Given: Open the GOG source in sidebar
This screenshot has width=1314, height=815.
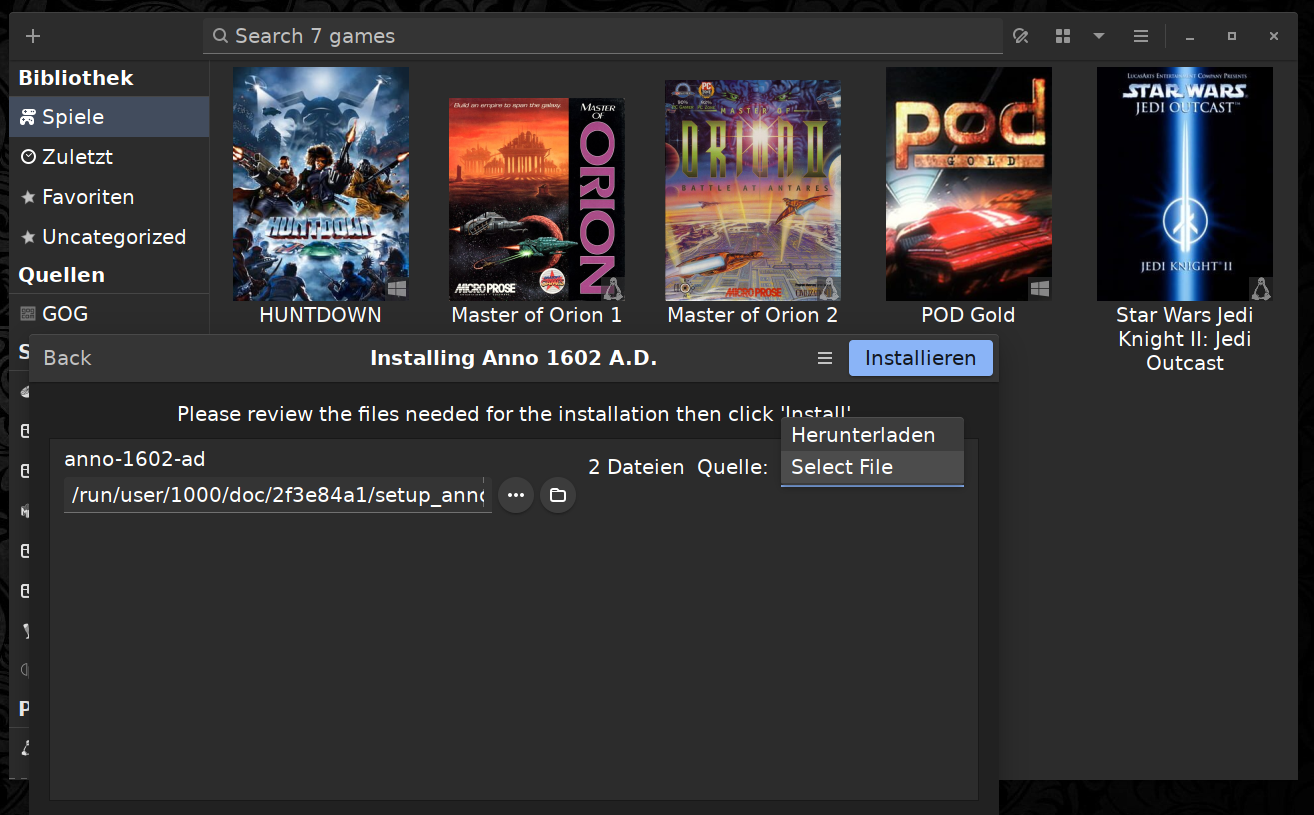Looking at the screenshot, I should click(109, 314).
